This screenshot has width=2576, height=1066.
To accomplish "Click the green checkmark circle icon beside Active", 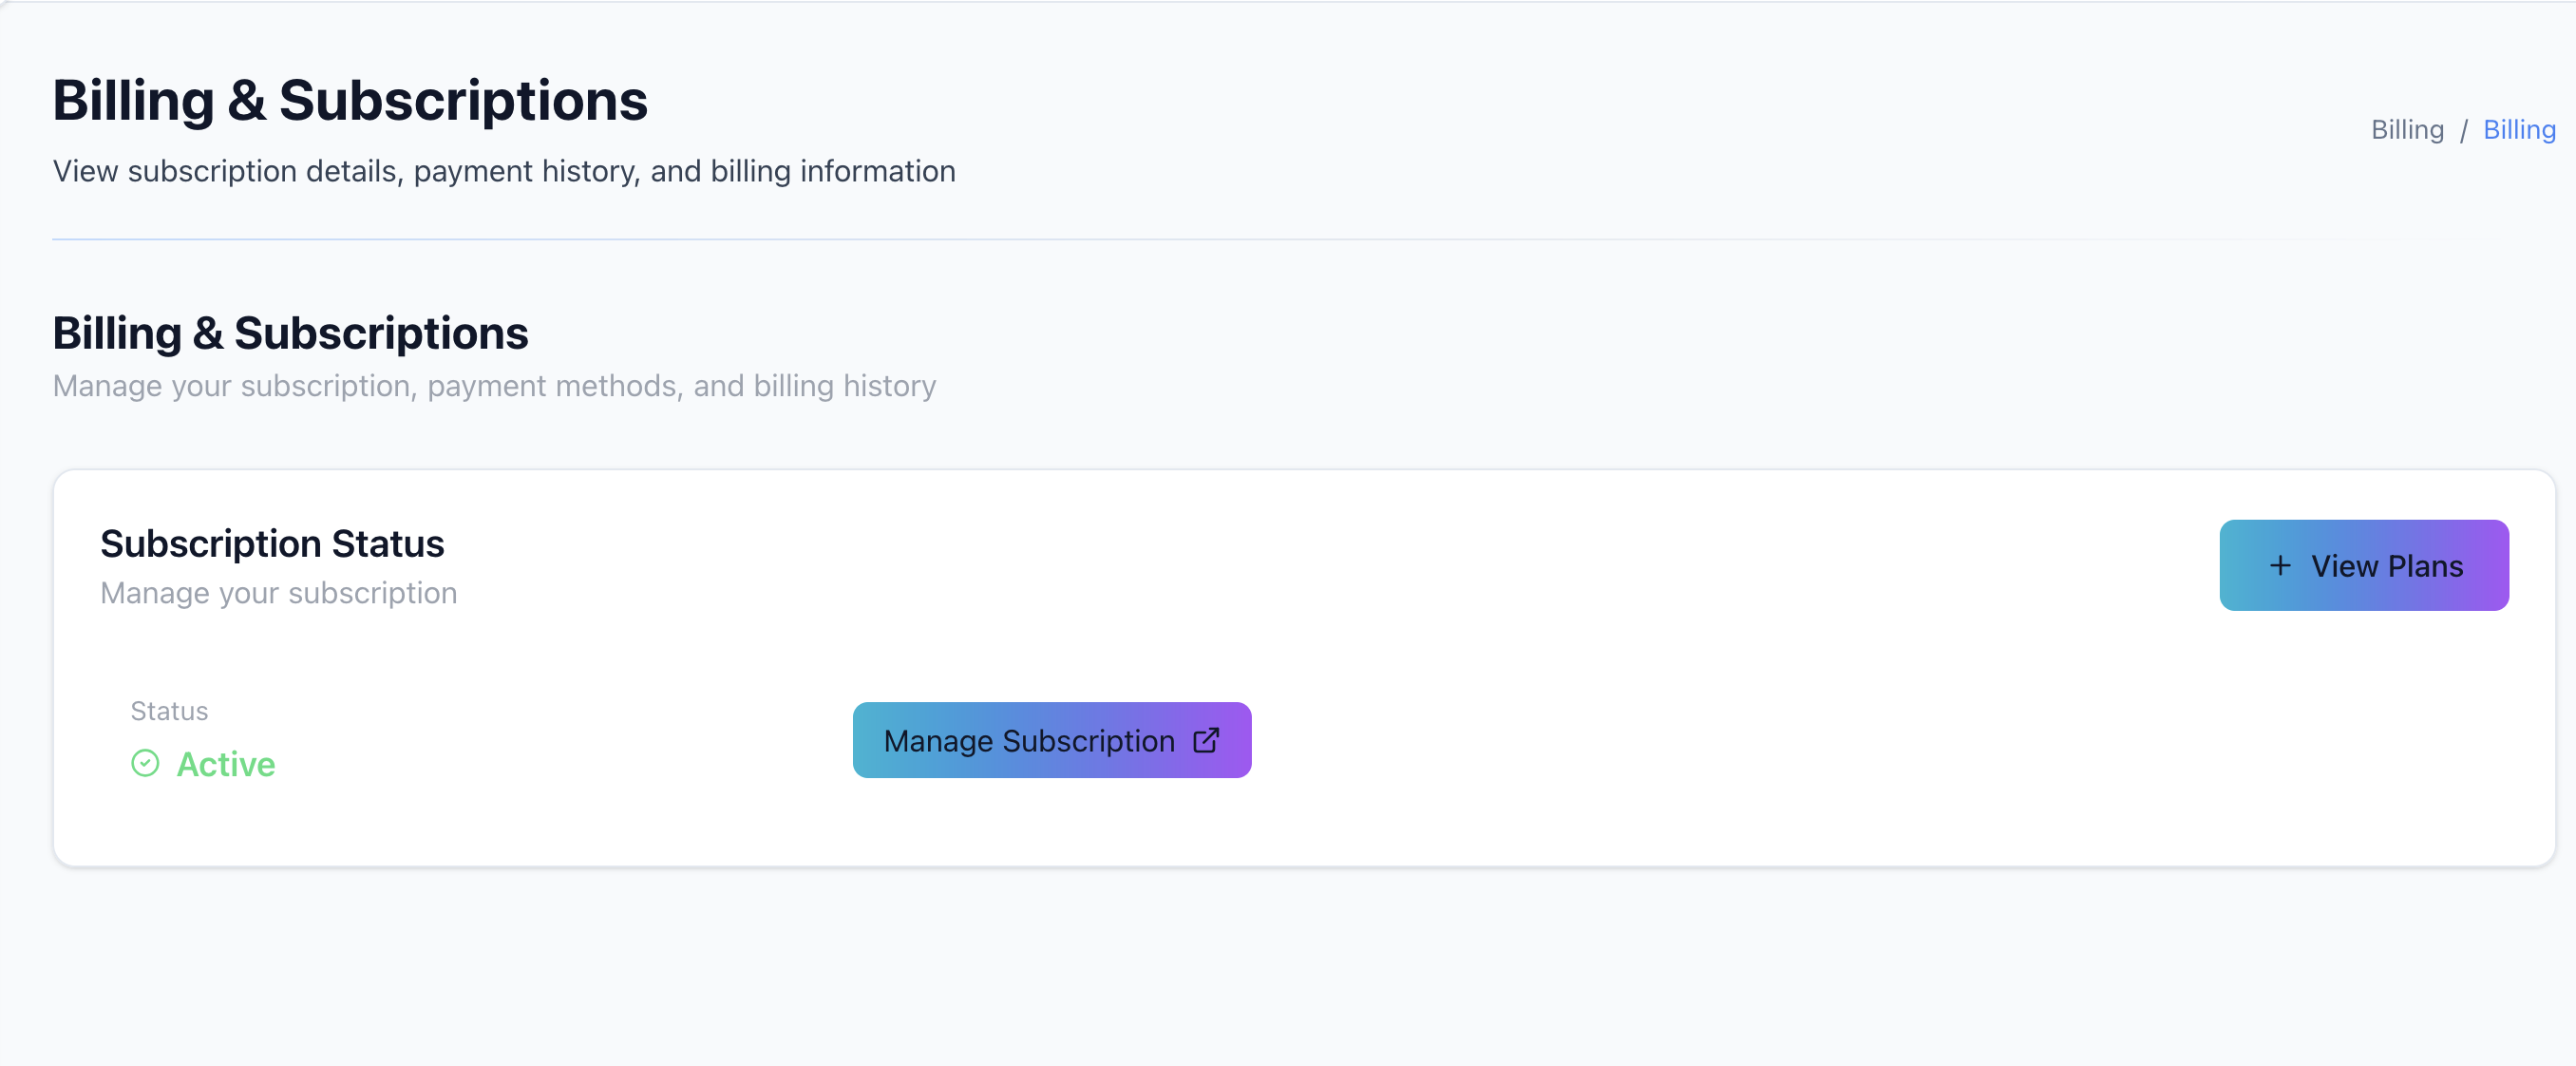I will tap(145, 764).
